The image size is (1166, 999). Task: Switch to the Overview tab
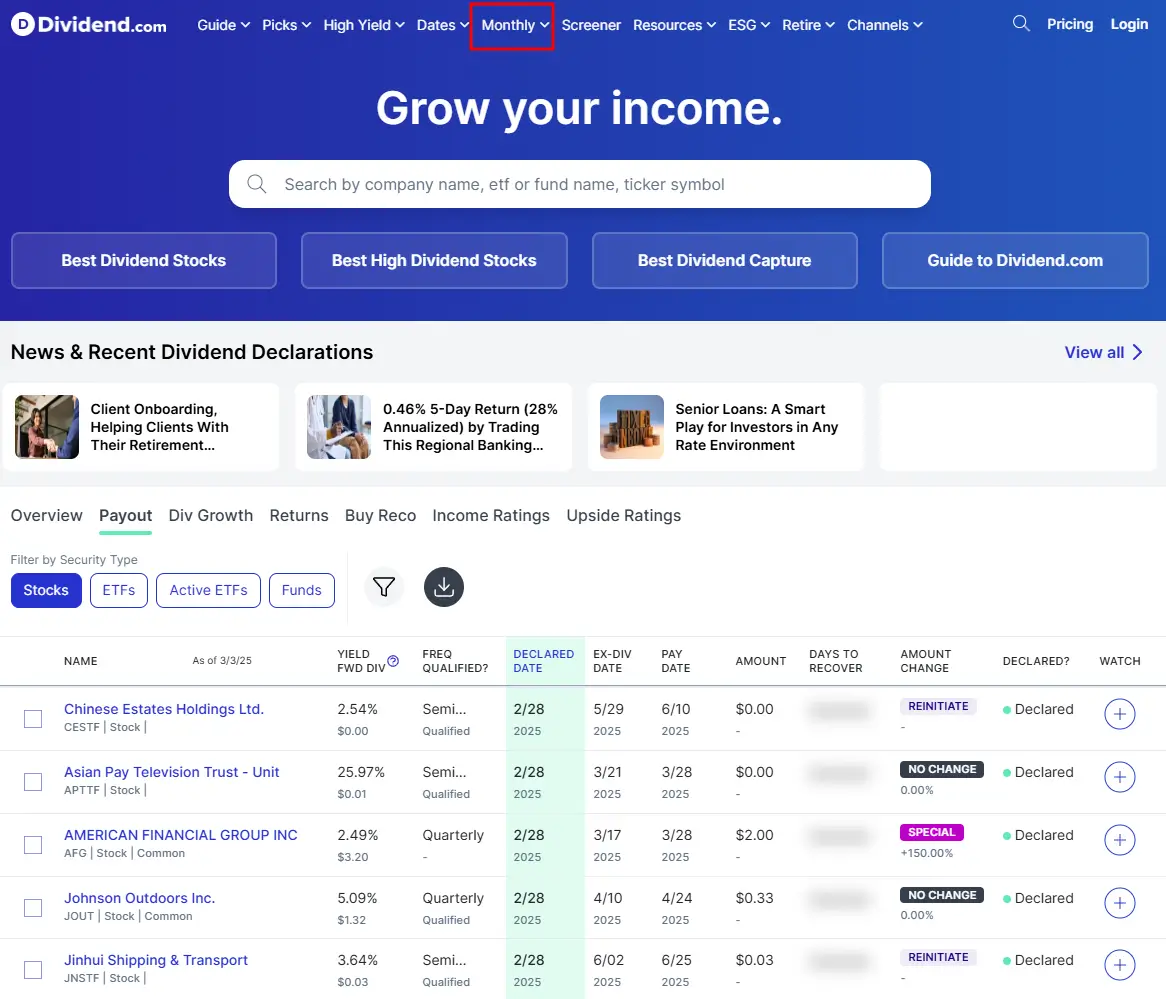46,515
